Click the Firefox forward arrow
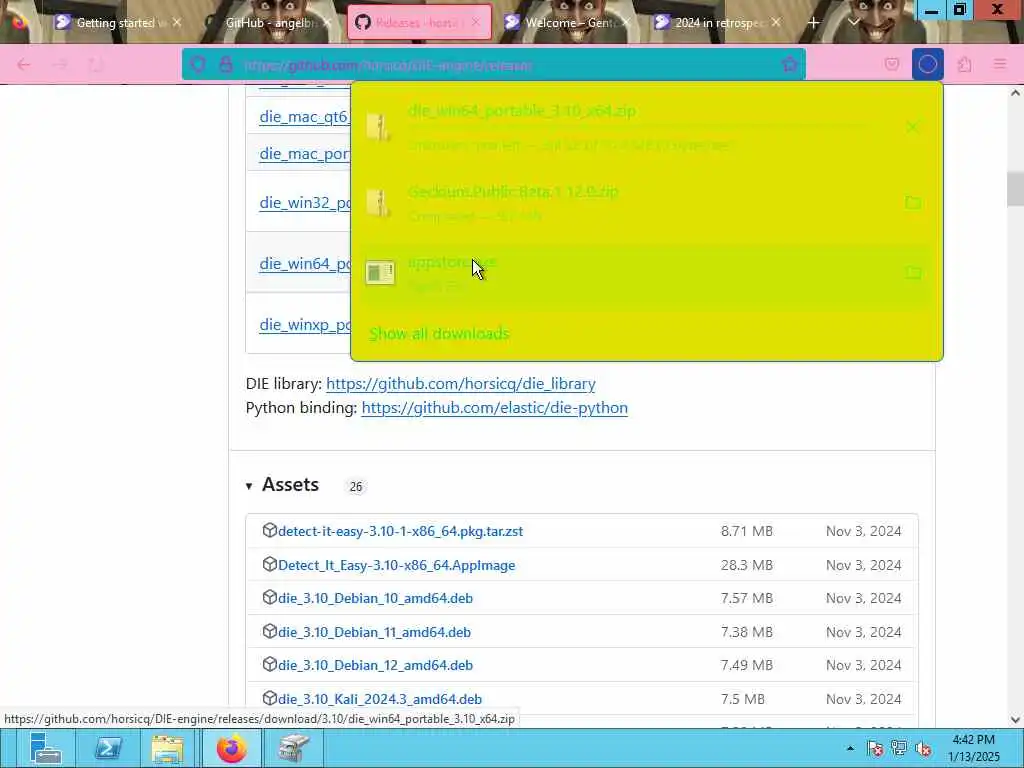The width and height of the screenshot is (1024, 768). click(60, 65)
